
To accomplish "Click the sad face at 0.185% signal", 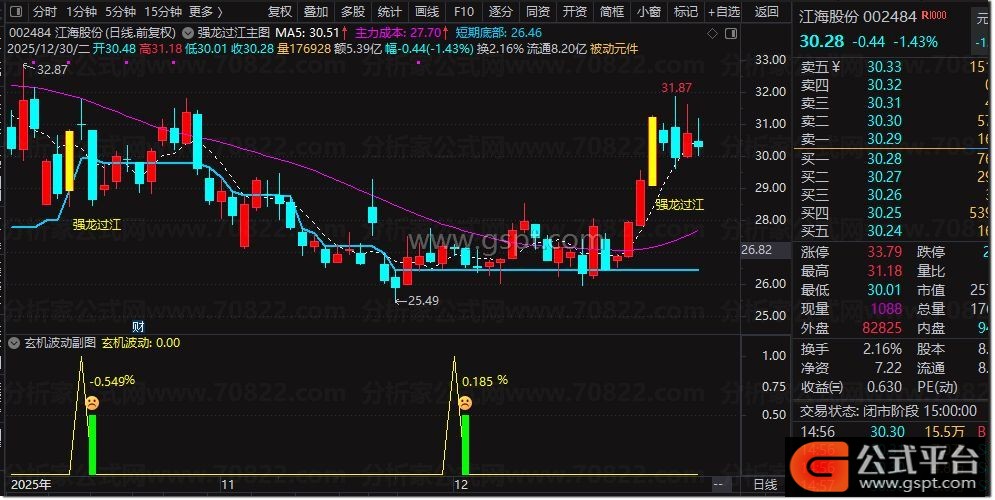I will [x=465, y=402].
